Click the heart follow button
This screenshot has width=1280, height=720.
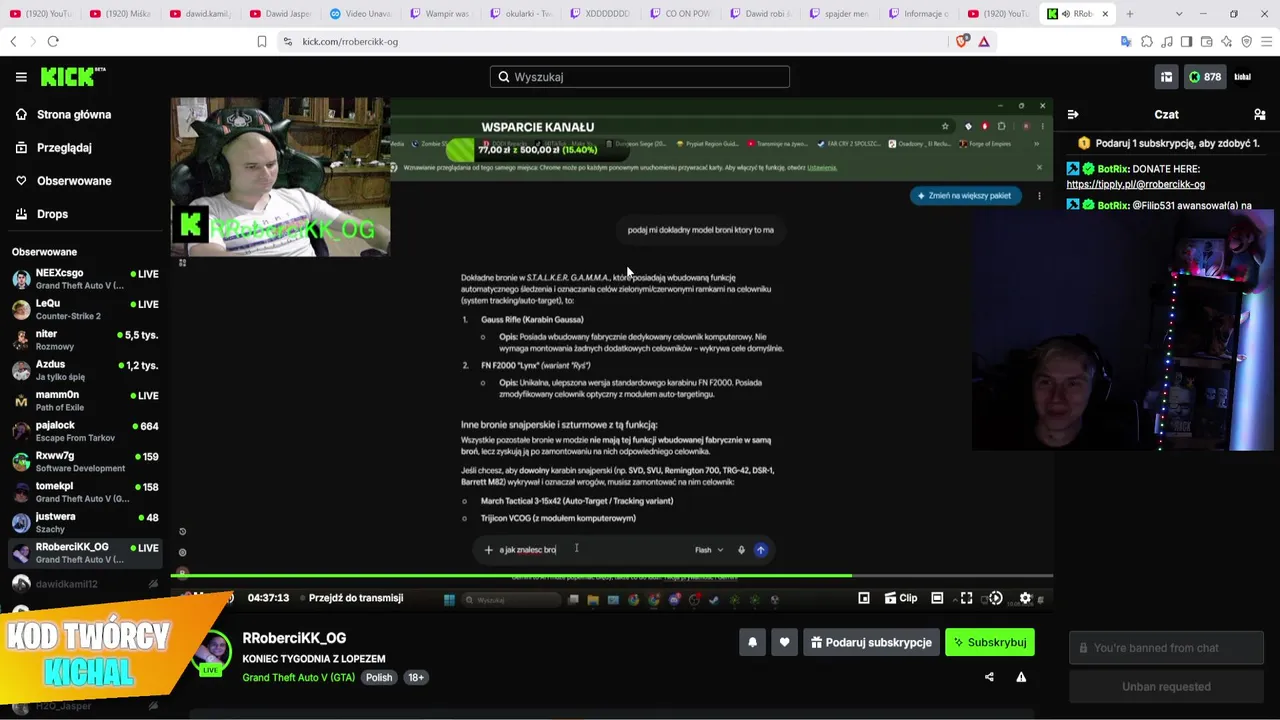[x=785, y=642]
